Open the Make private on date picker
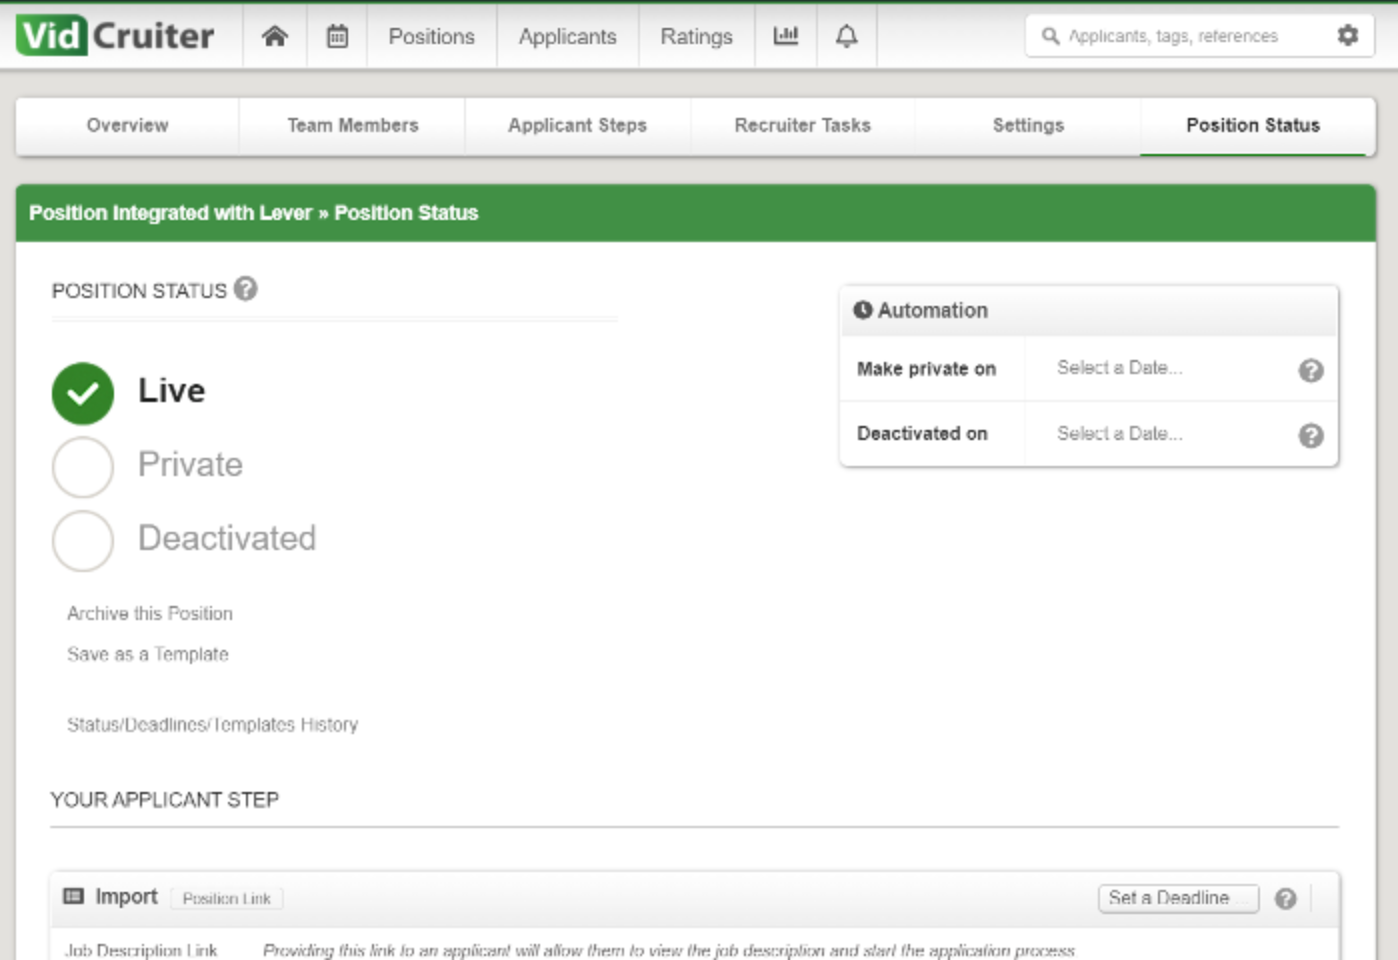1398x960 pixels. coord(1118,368)
